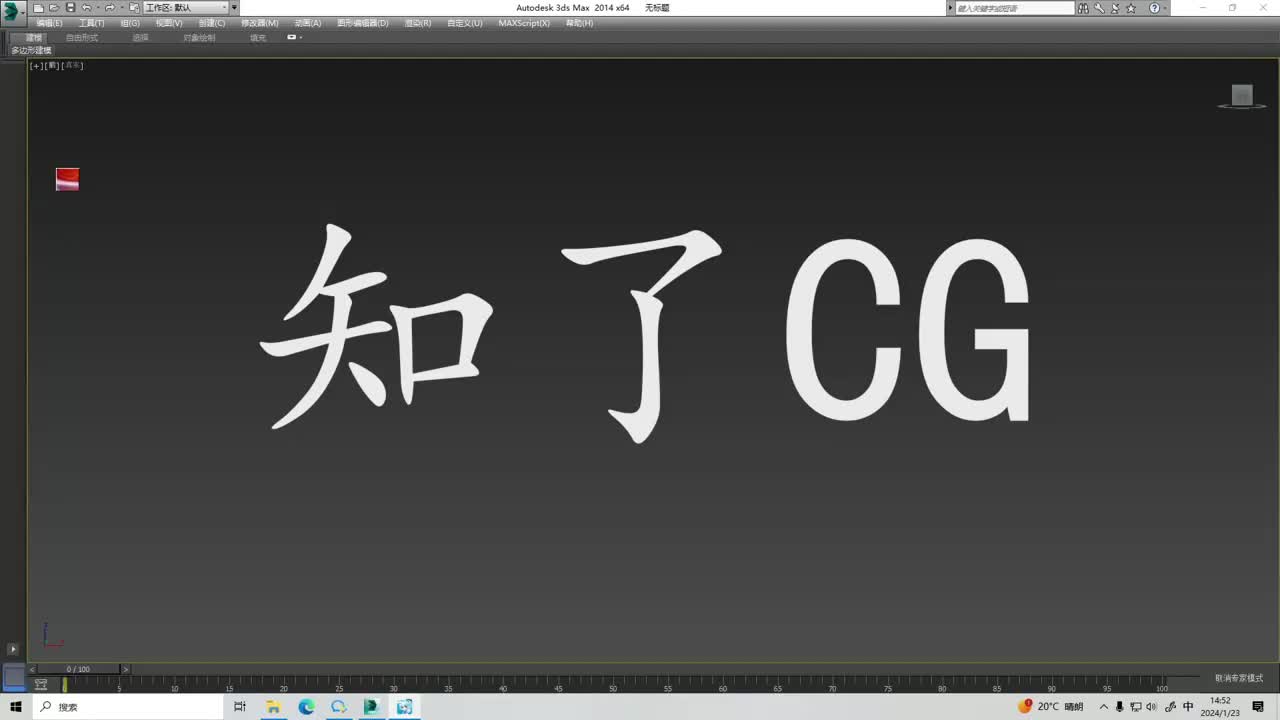This screenshot has width=1280, height=720.
Task: Open the viewport view name label menu
Action: pos(53,66)
